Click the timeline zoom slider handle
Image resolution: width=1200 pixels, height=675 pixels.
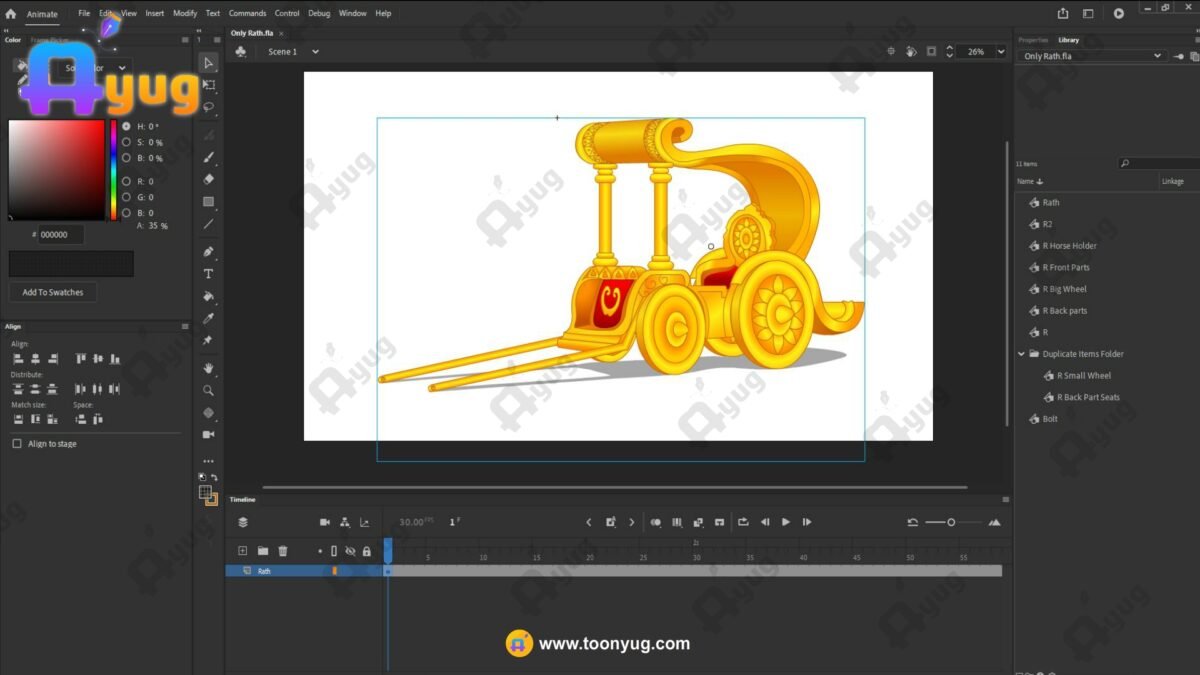pyautogui.click(x=951, y=522)
